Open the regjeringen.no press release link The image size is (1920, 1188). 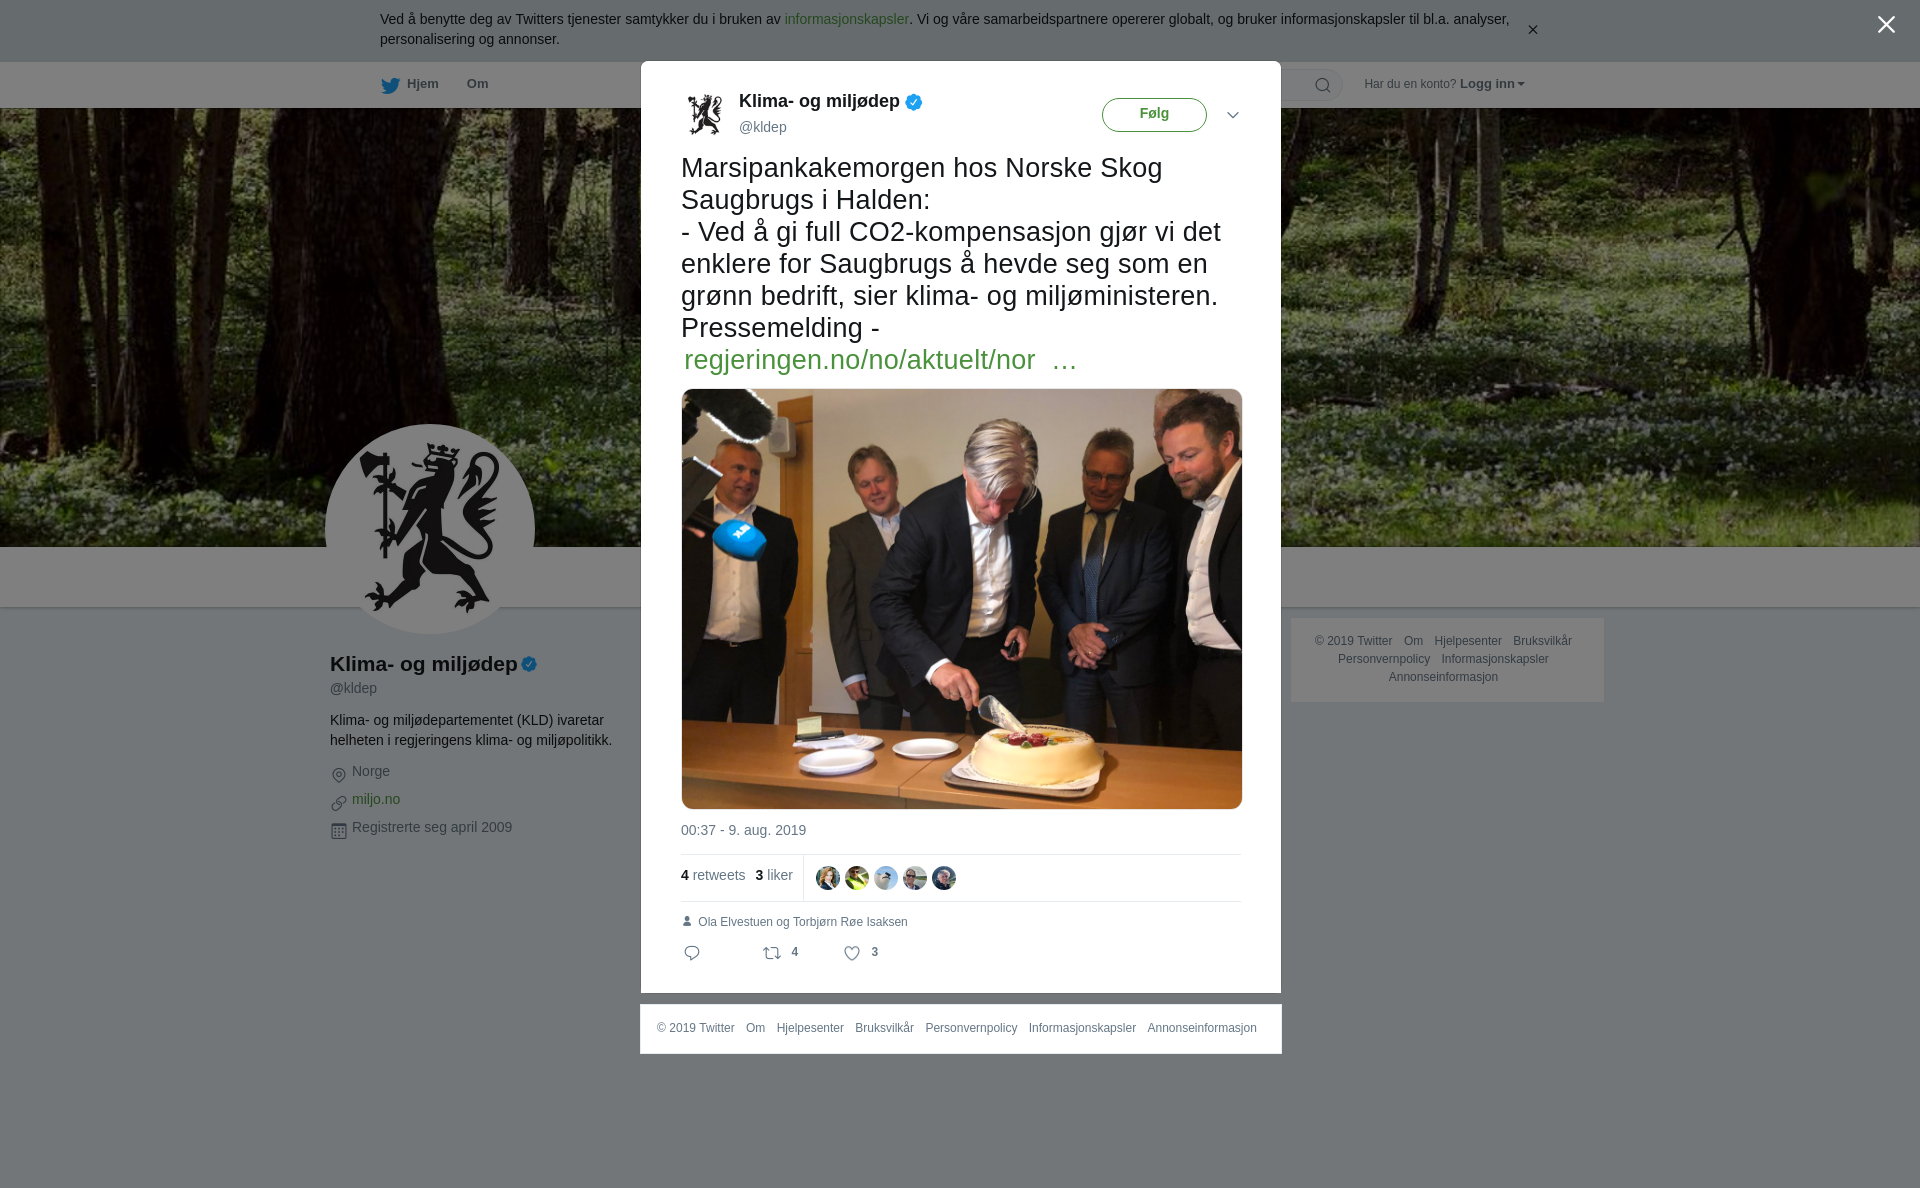coord(880,360)
